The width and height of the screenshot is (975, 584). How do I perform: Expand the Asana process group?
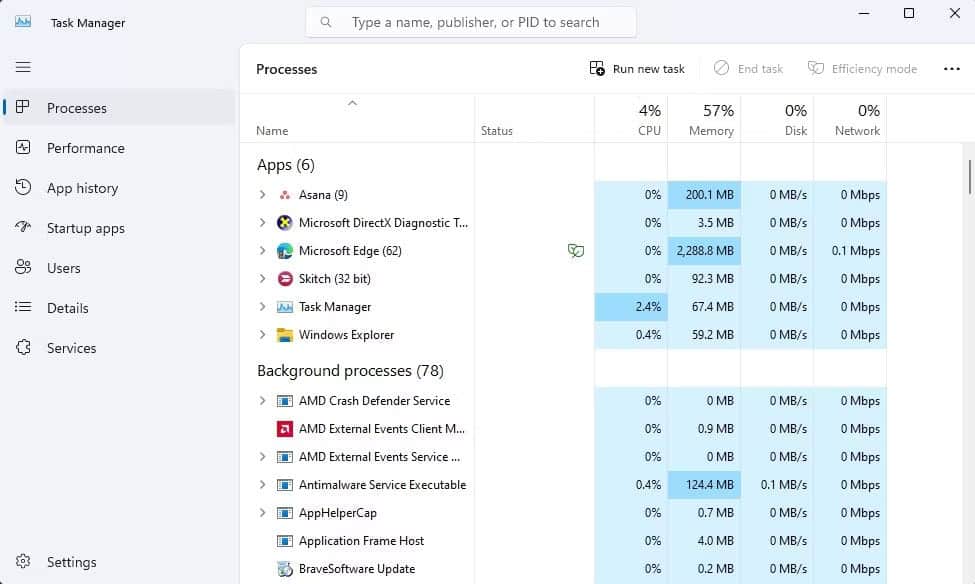pos(262,195)
